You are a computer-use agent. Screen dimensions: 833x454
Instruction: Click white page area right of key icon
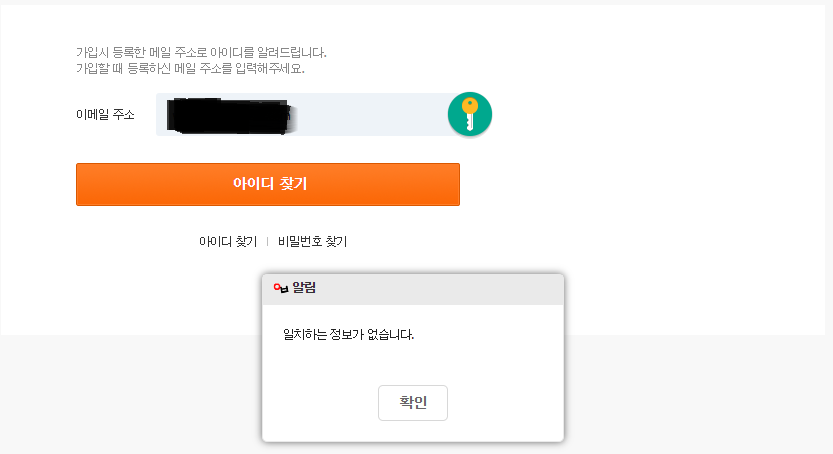tap(650, 114)
